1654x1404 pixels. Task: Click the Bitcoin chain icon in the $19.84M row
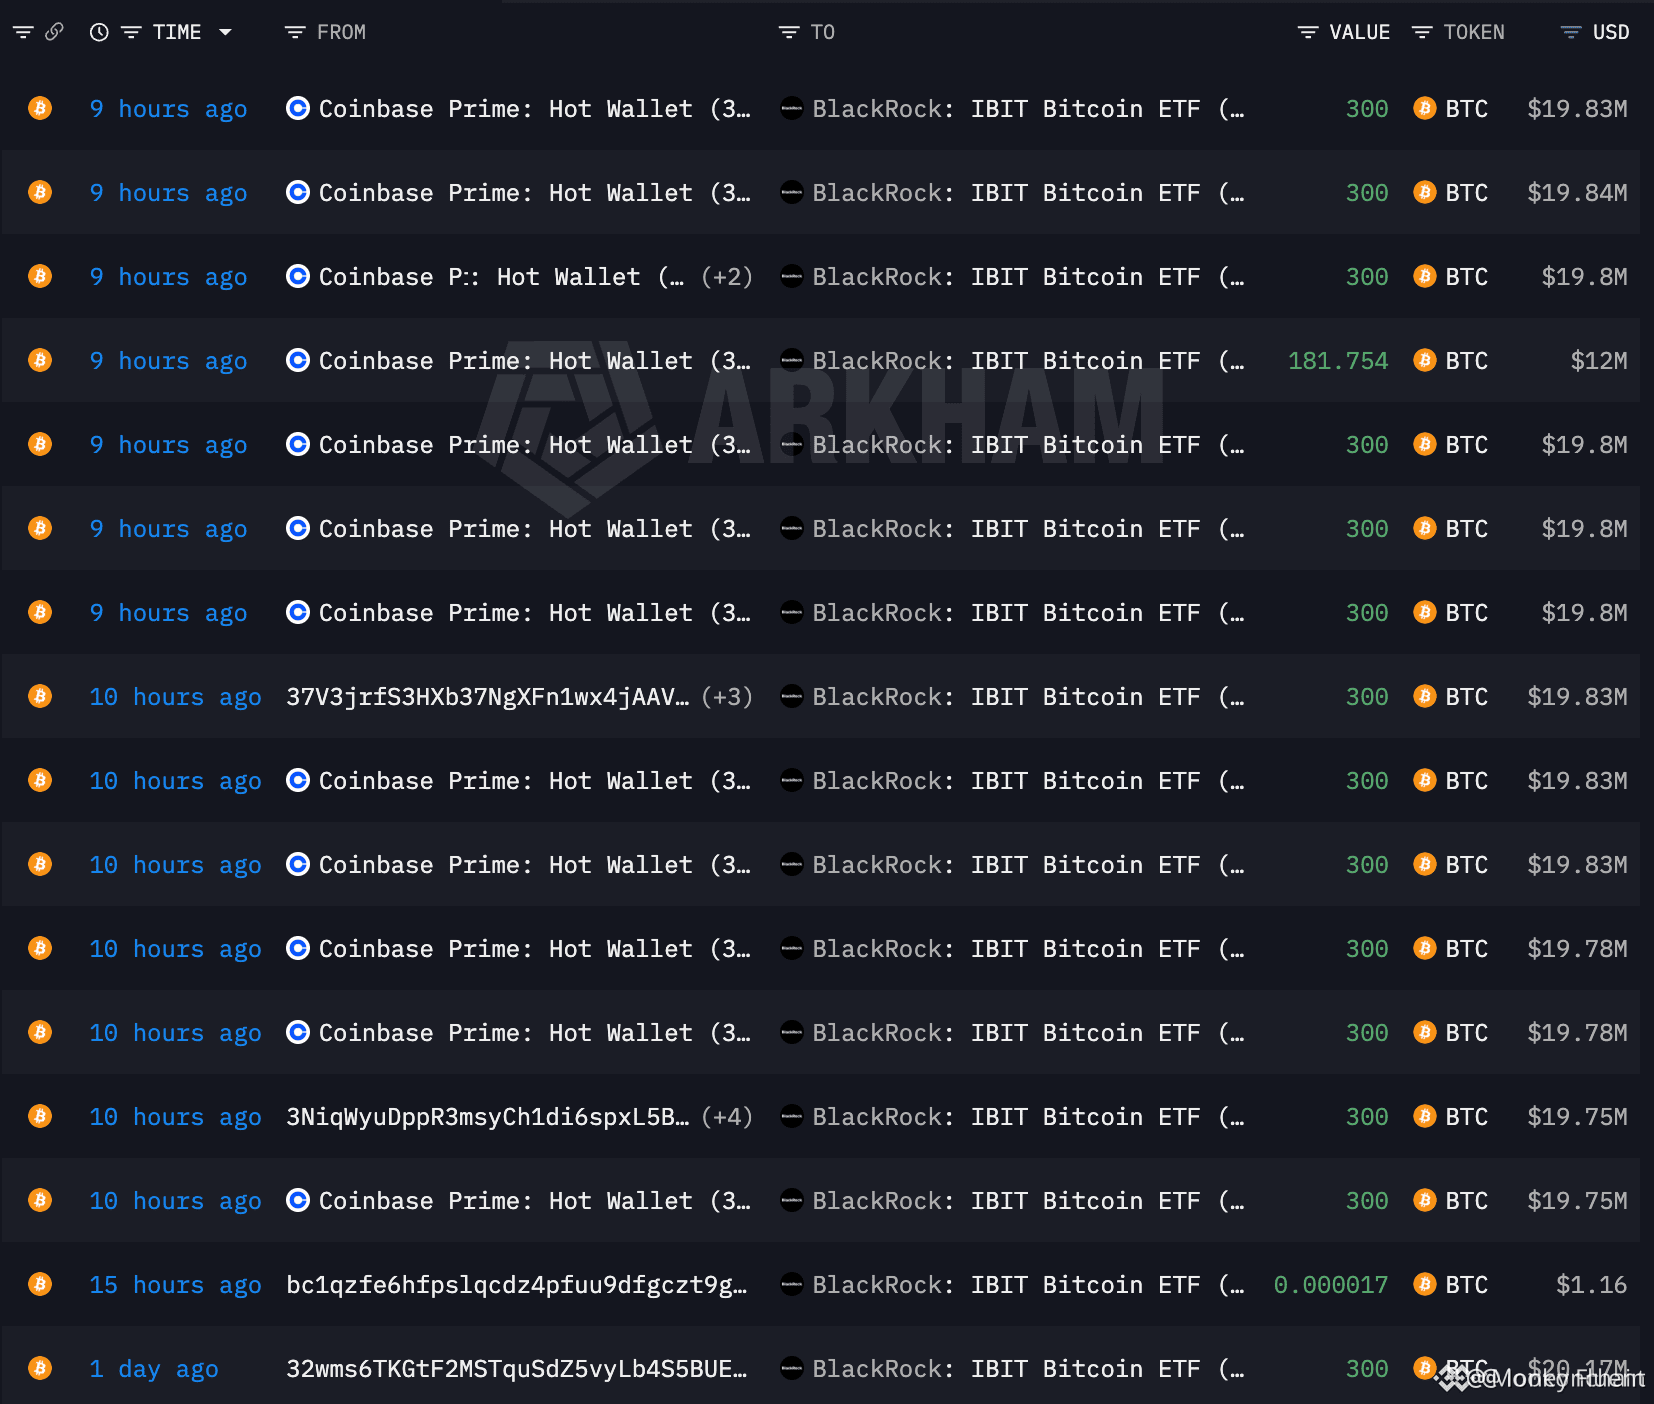click(40, 192)
